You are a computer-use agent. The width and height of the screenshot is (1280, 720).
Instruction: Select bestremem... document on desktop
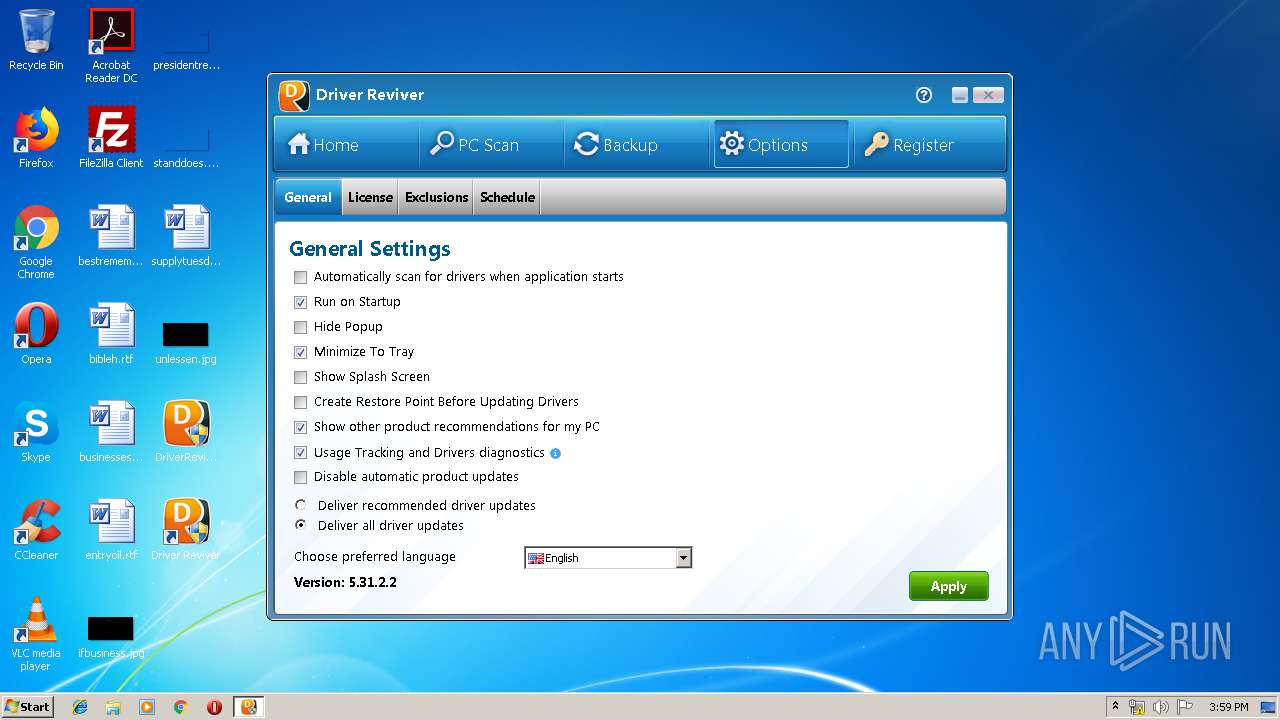click(111, 236)
